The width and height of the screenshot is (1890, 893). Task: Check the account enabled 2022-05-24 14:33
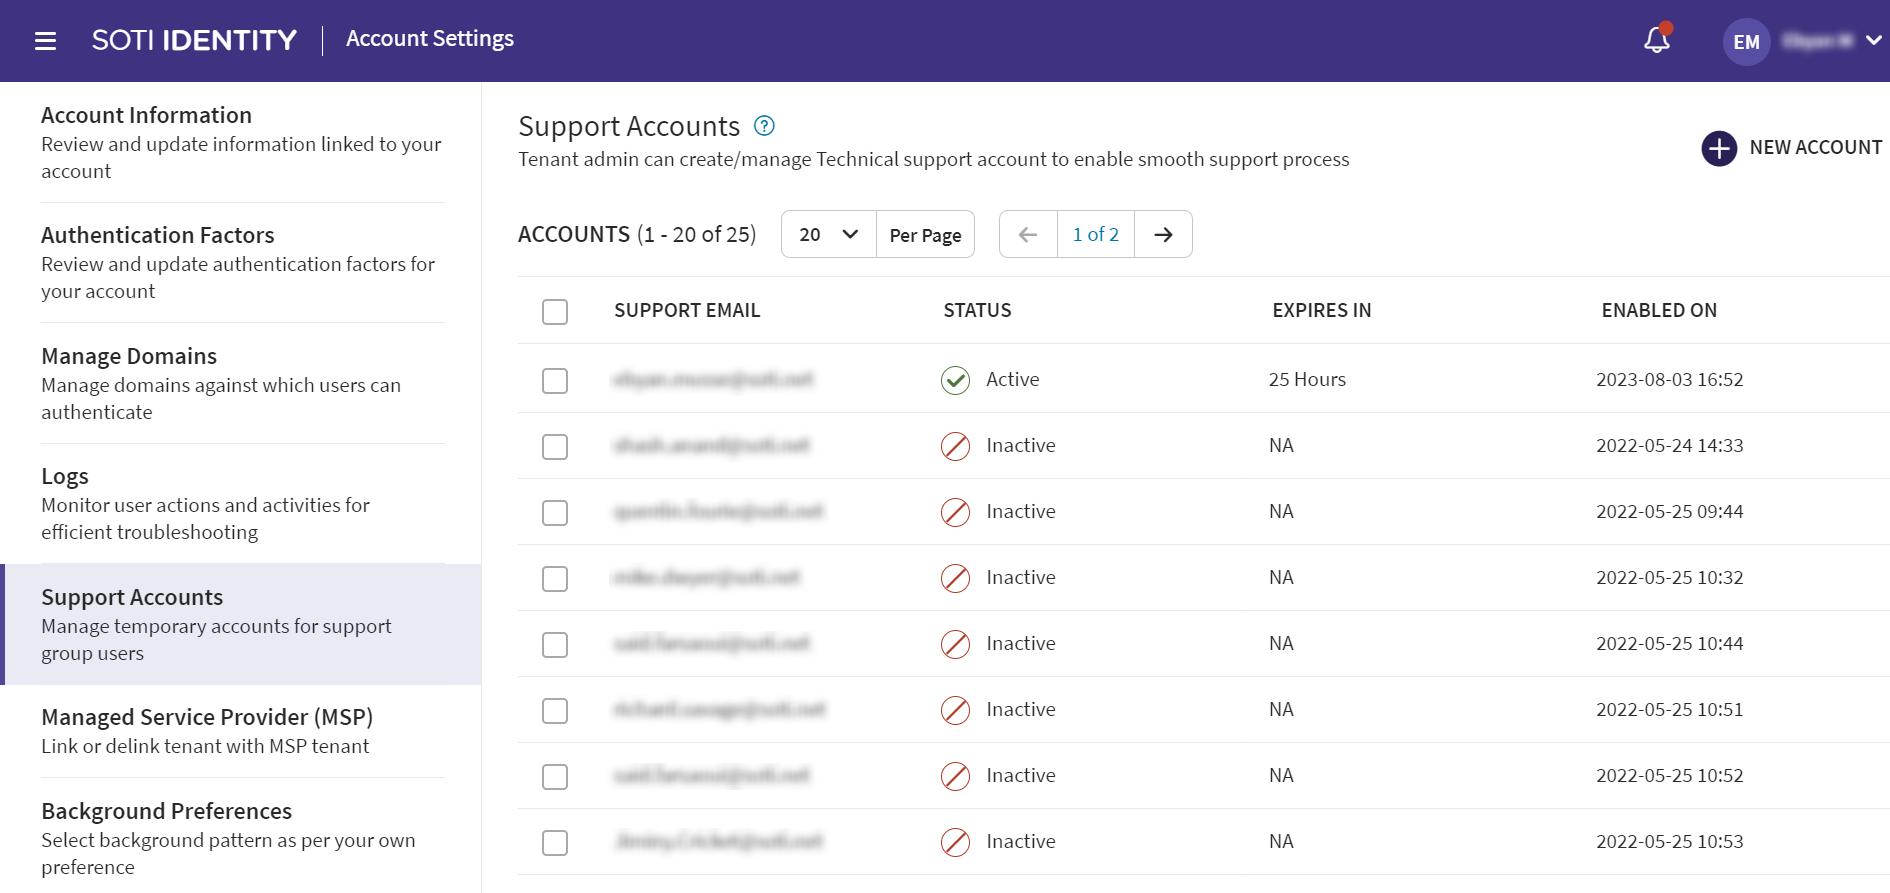555,446
